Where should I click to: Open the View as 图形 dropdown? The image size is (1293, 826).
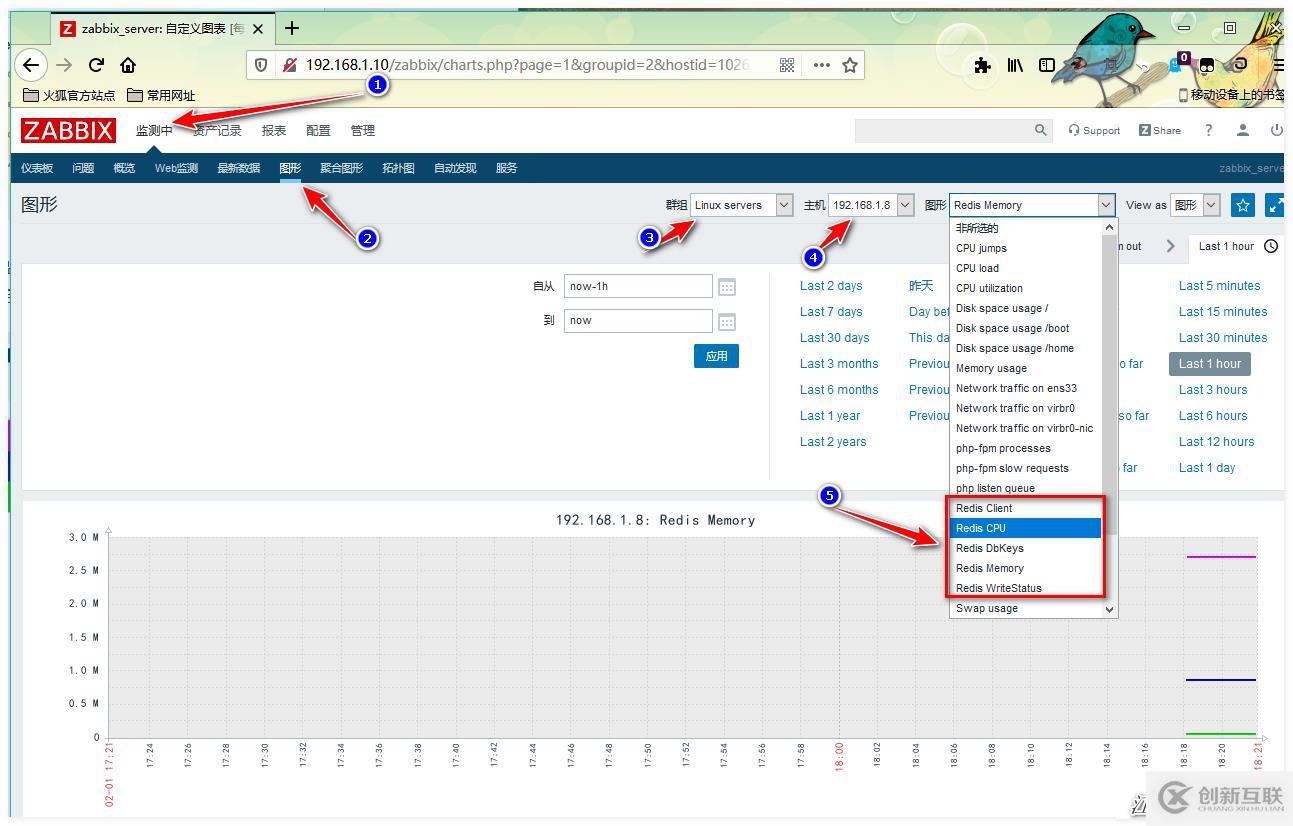(x=1196, y=205)
